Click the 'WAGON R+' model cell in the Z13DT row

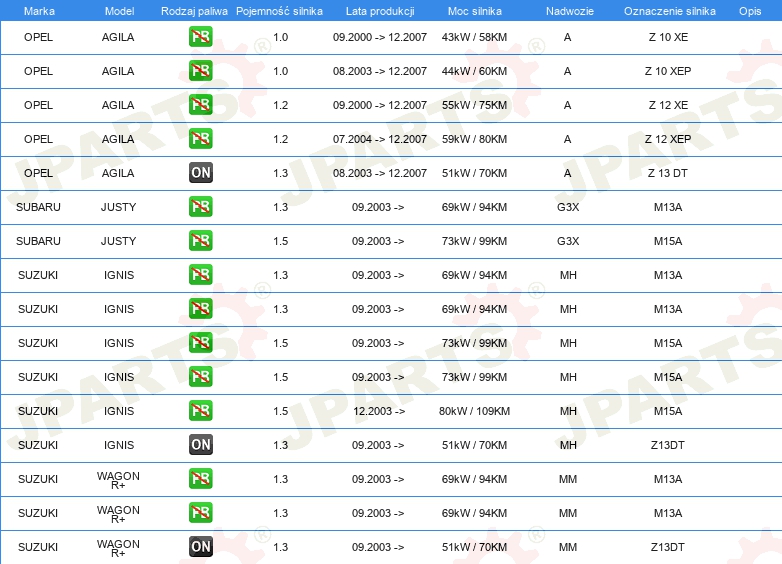coord(118,548)
